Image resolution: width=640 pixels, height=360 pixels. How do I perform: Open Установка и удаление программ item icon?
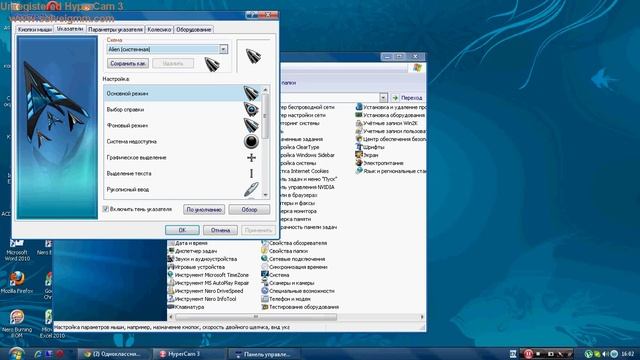(x=359, y=107)
